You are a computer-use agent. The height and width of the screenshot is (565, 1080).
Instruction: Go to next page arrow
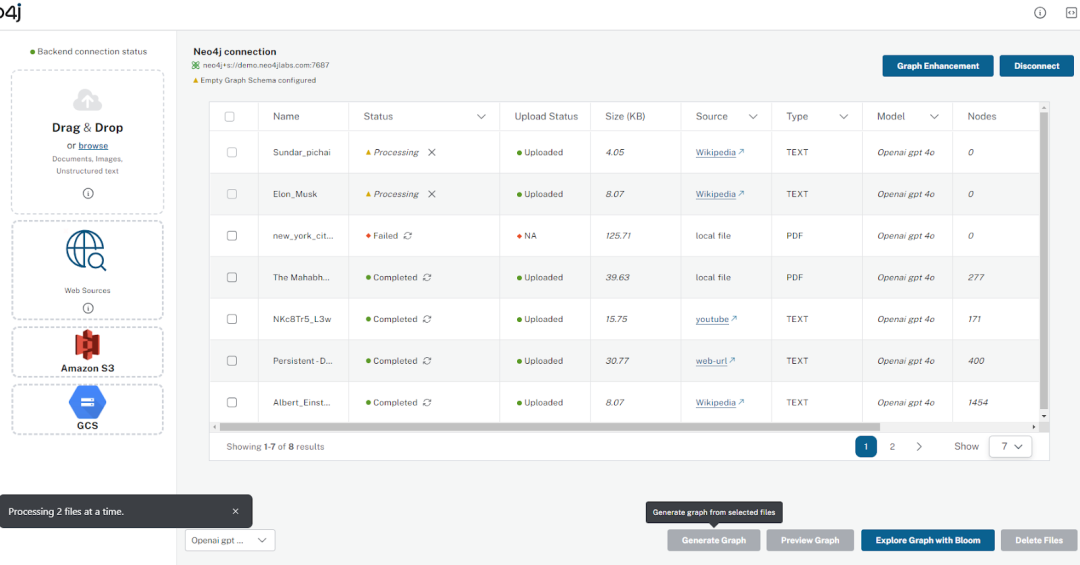(x=919, y=446)
